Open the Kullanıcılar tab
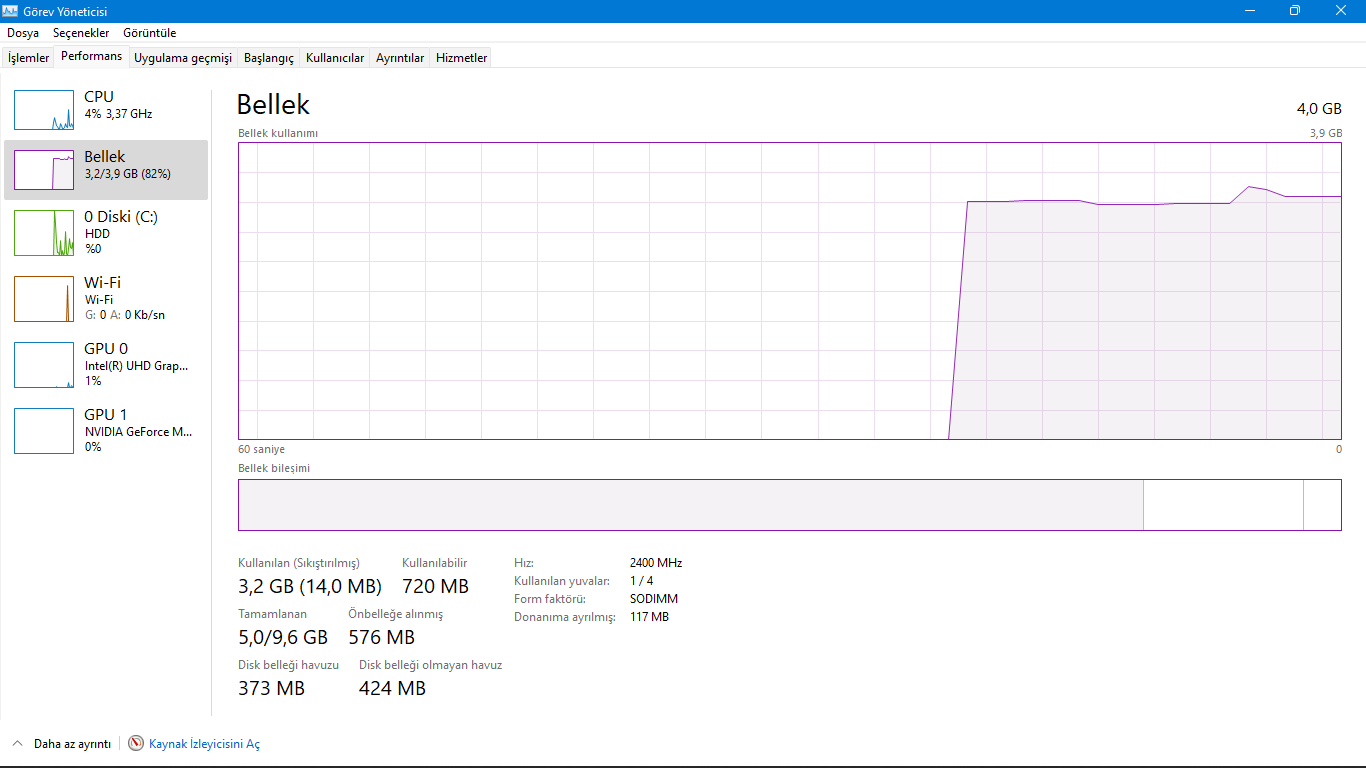This screenshot has width=1366, height=768. (335, 58)
